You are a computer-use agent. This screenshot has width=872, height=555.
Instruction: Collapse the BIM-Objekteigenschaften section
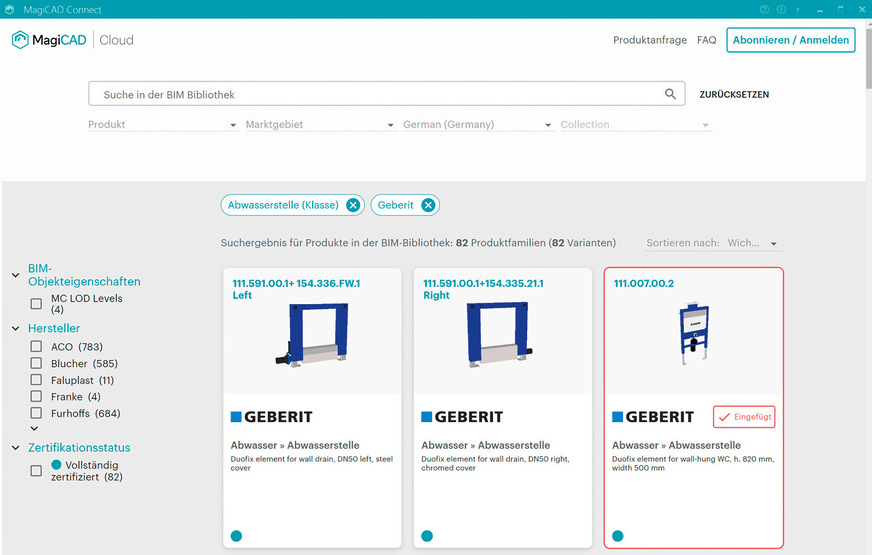click(x=16, y=275)
